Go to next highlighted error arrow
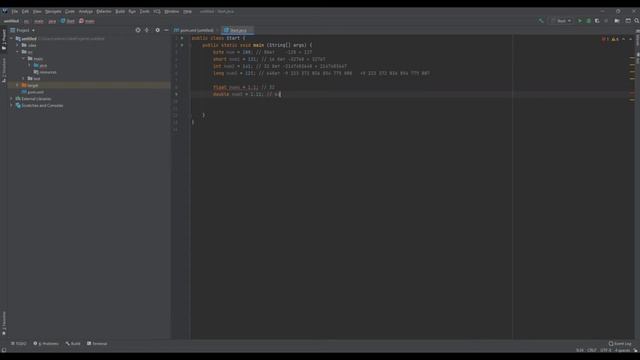This screenshot has width=640, height=360. [631, 39]
